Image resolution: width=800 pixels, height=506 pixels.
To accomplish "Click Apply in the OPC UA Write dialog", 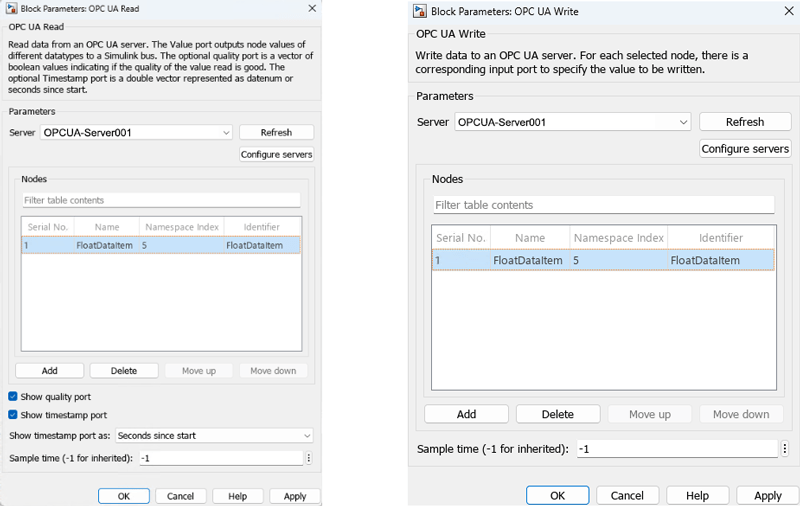I will pyautogui.click(x=768, y=495).
